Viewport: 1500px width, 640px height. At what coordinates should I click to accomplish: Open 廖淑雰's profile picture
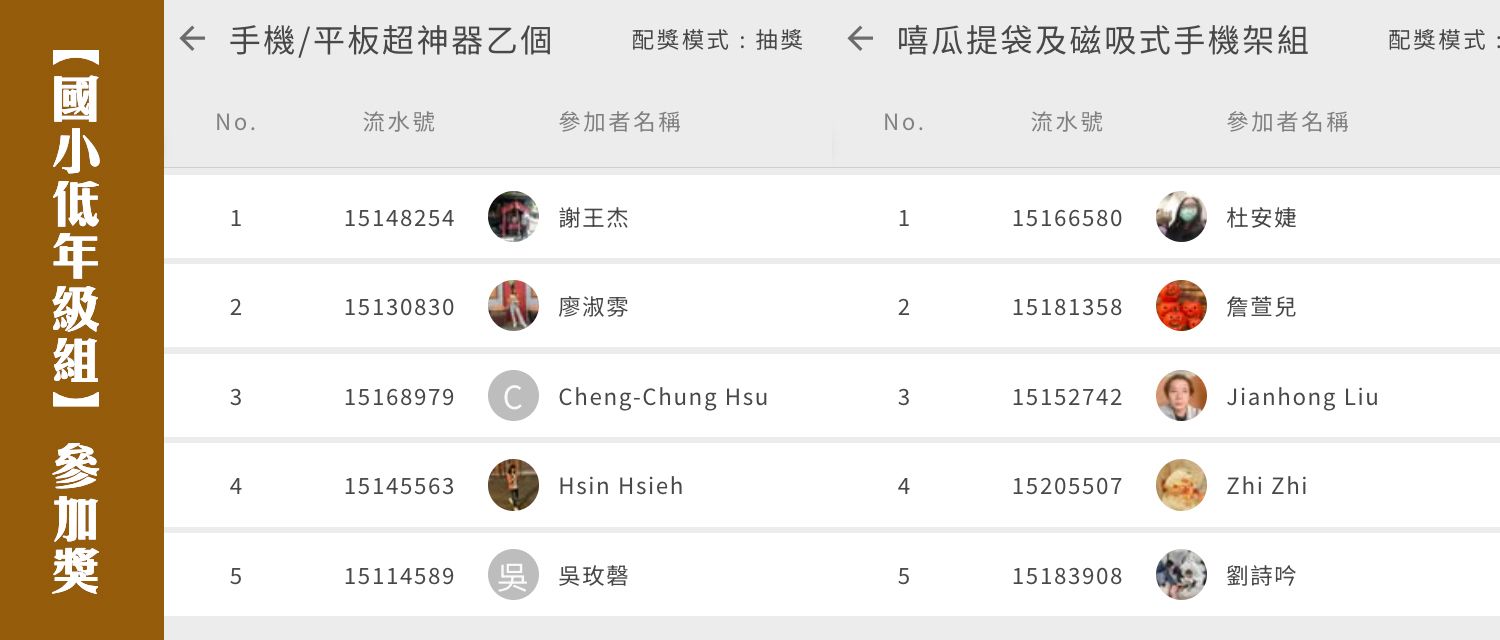pos(513,306)
